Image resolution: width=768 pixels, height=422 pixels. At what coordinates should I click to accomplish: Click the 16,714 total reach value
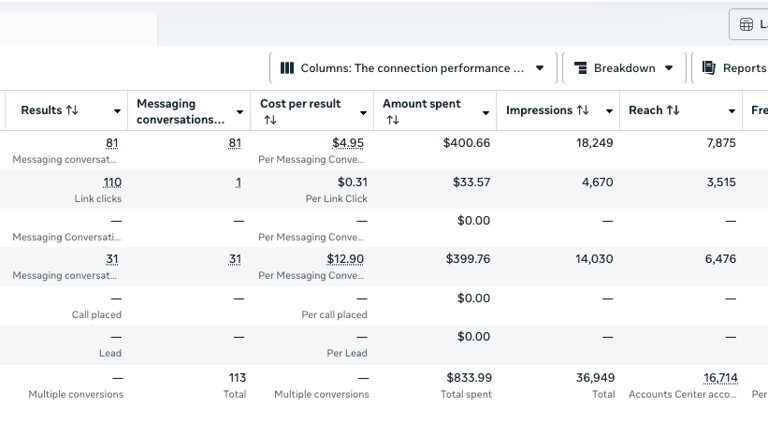click(x=720, y=378)
